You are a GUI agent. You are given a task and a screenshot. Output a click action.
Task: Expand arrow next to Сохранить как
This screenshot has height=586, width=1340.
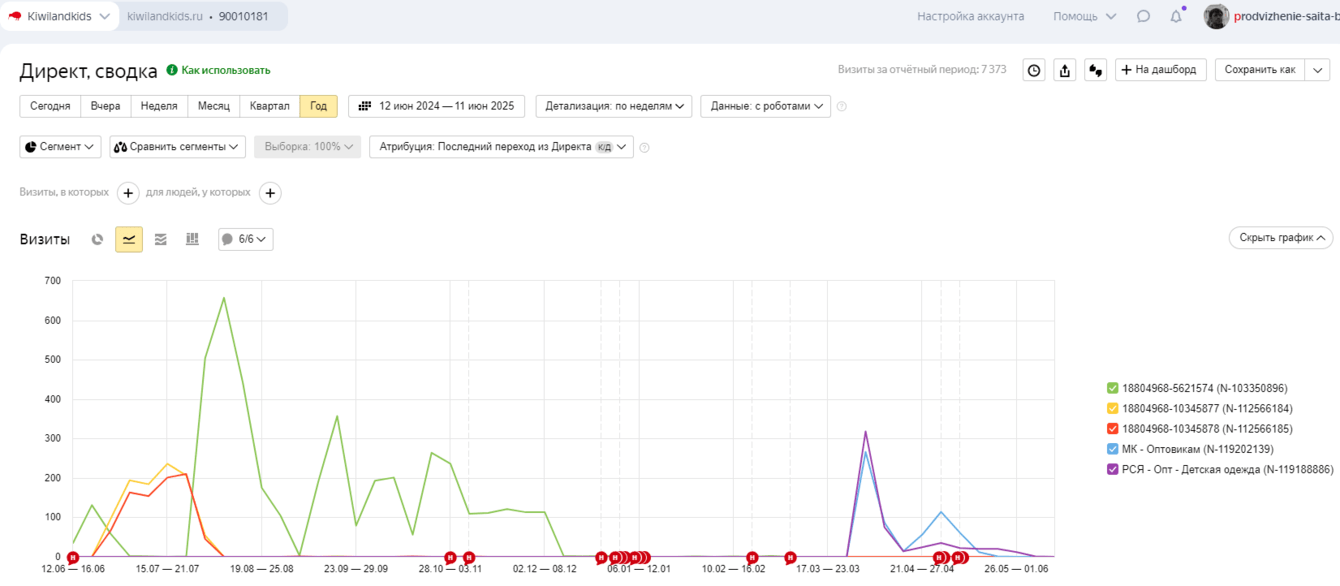click(x=1318, y=70)
